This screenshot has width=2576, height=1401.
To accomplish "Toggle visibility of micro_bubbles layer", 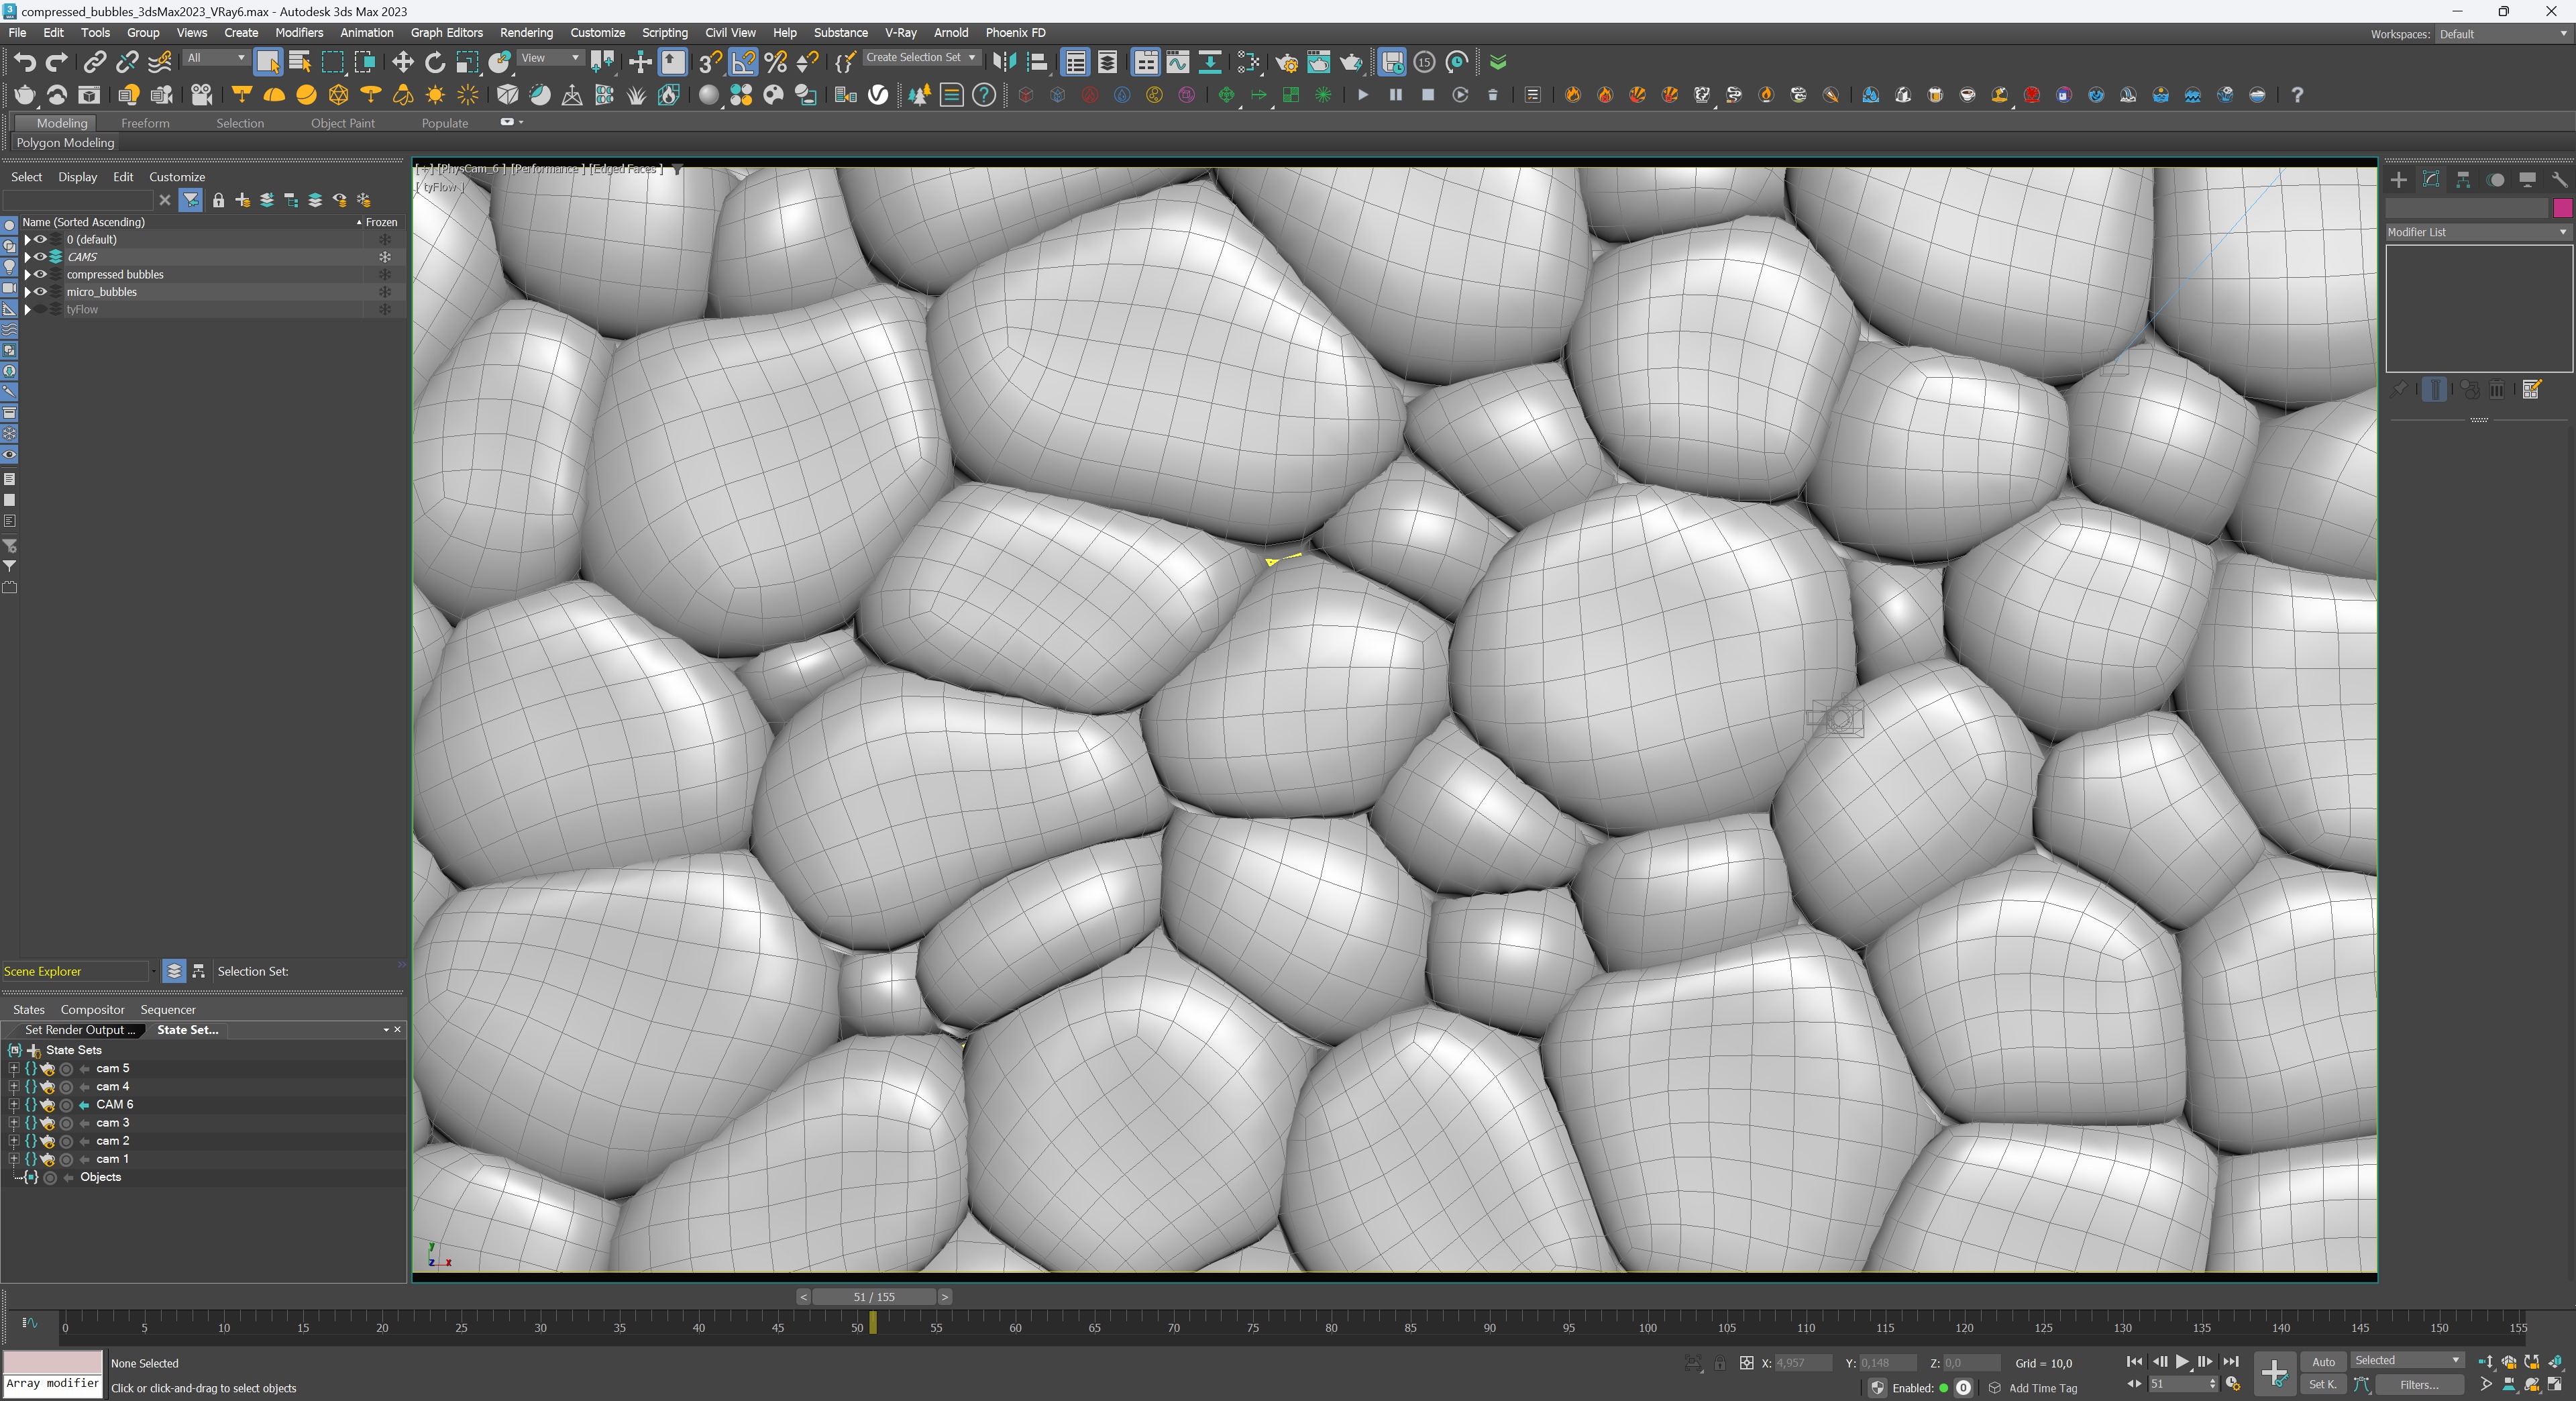I will click(41, 292).
